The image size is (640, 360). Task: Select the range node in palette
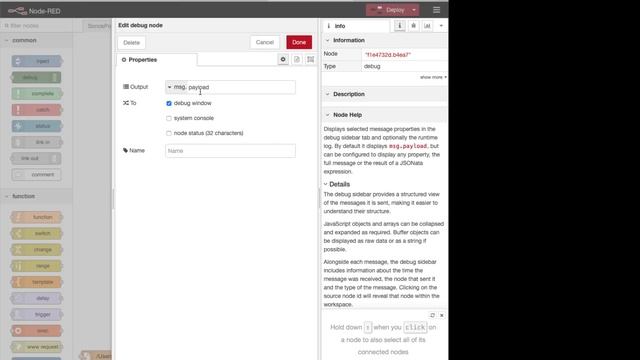tap(37, 266)
